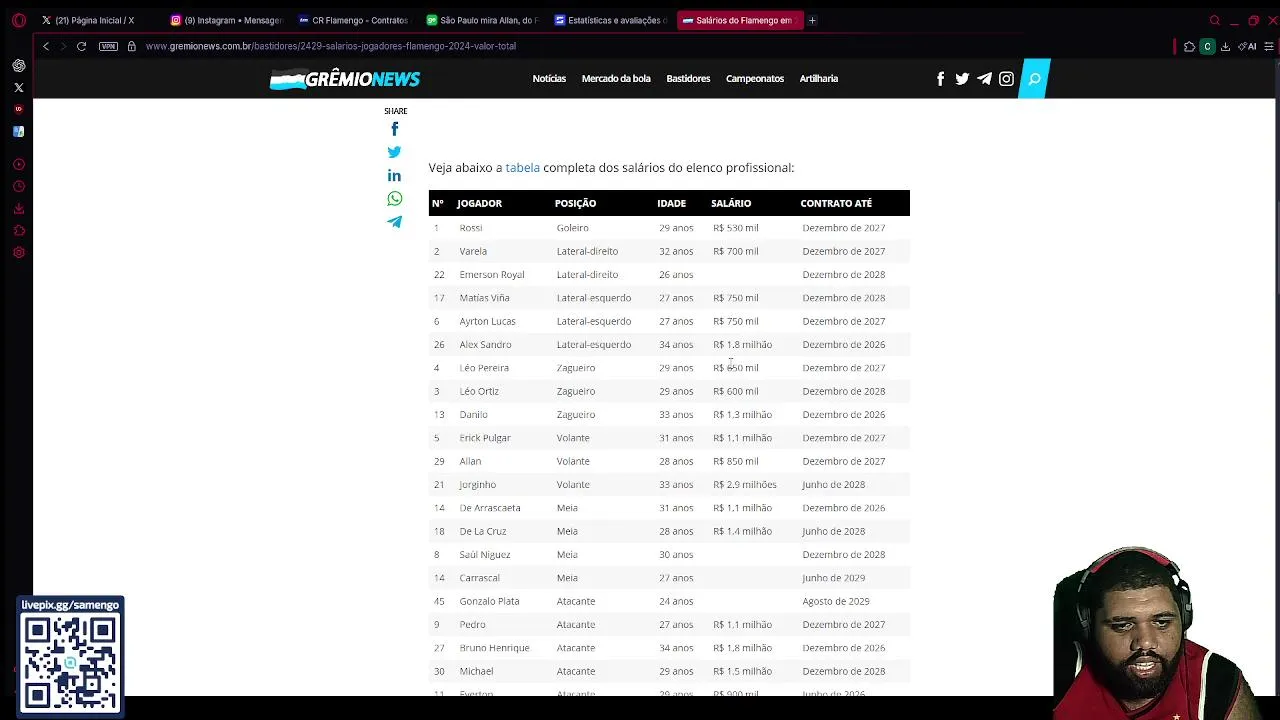Open the site search on blue button
This screenshot has height=720, width=1280.
(1034, 79)
